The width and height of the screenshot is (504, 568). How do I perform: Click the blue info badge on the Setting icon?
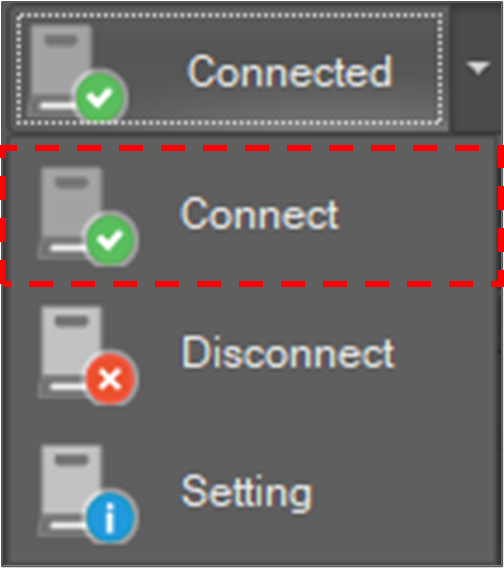111,518
